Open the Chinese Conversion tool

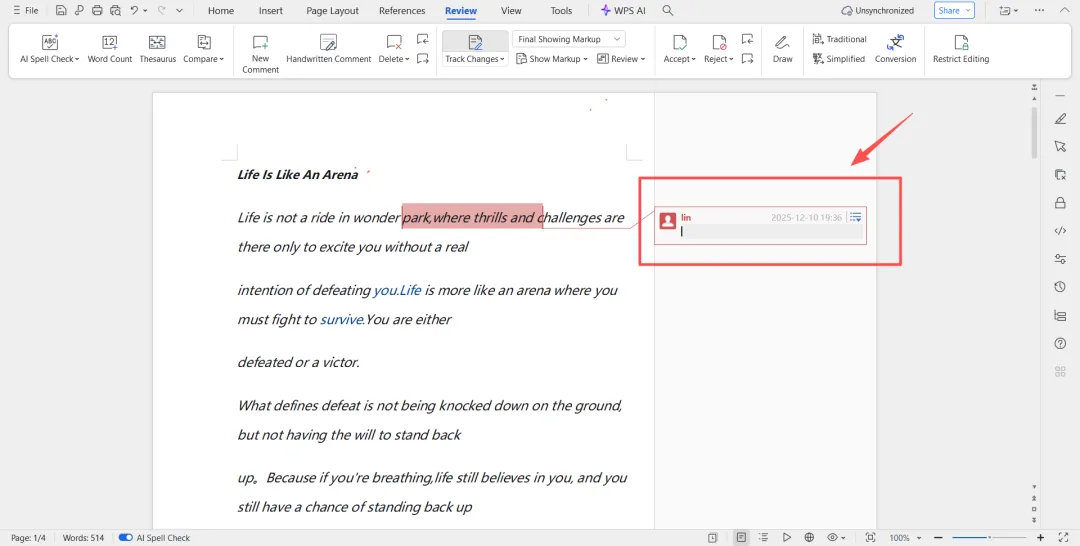[x=895, y=49]
